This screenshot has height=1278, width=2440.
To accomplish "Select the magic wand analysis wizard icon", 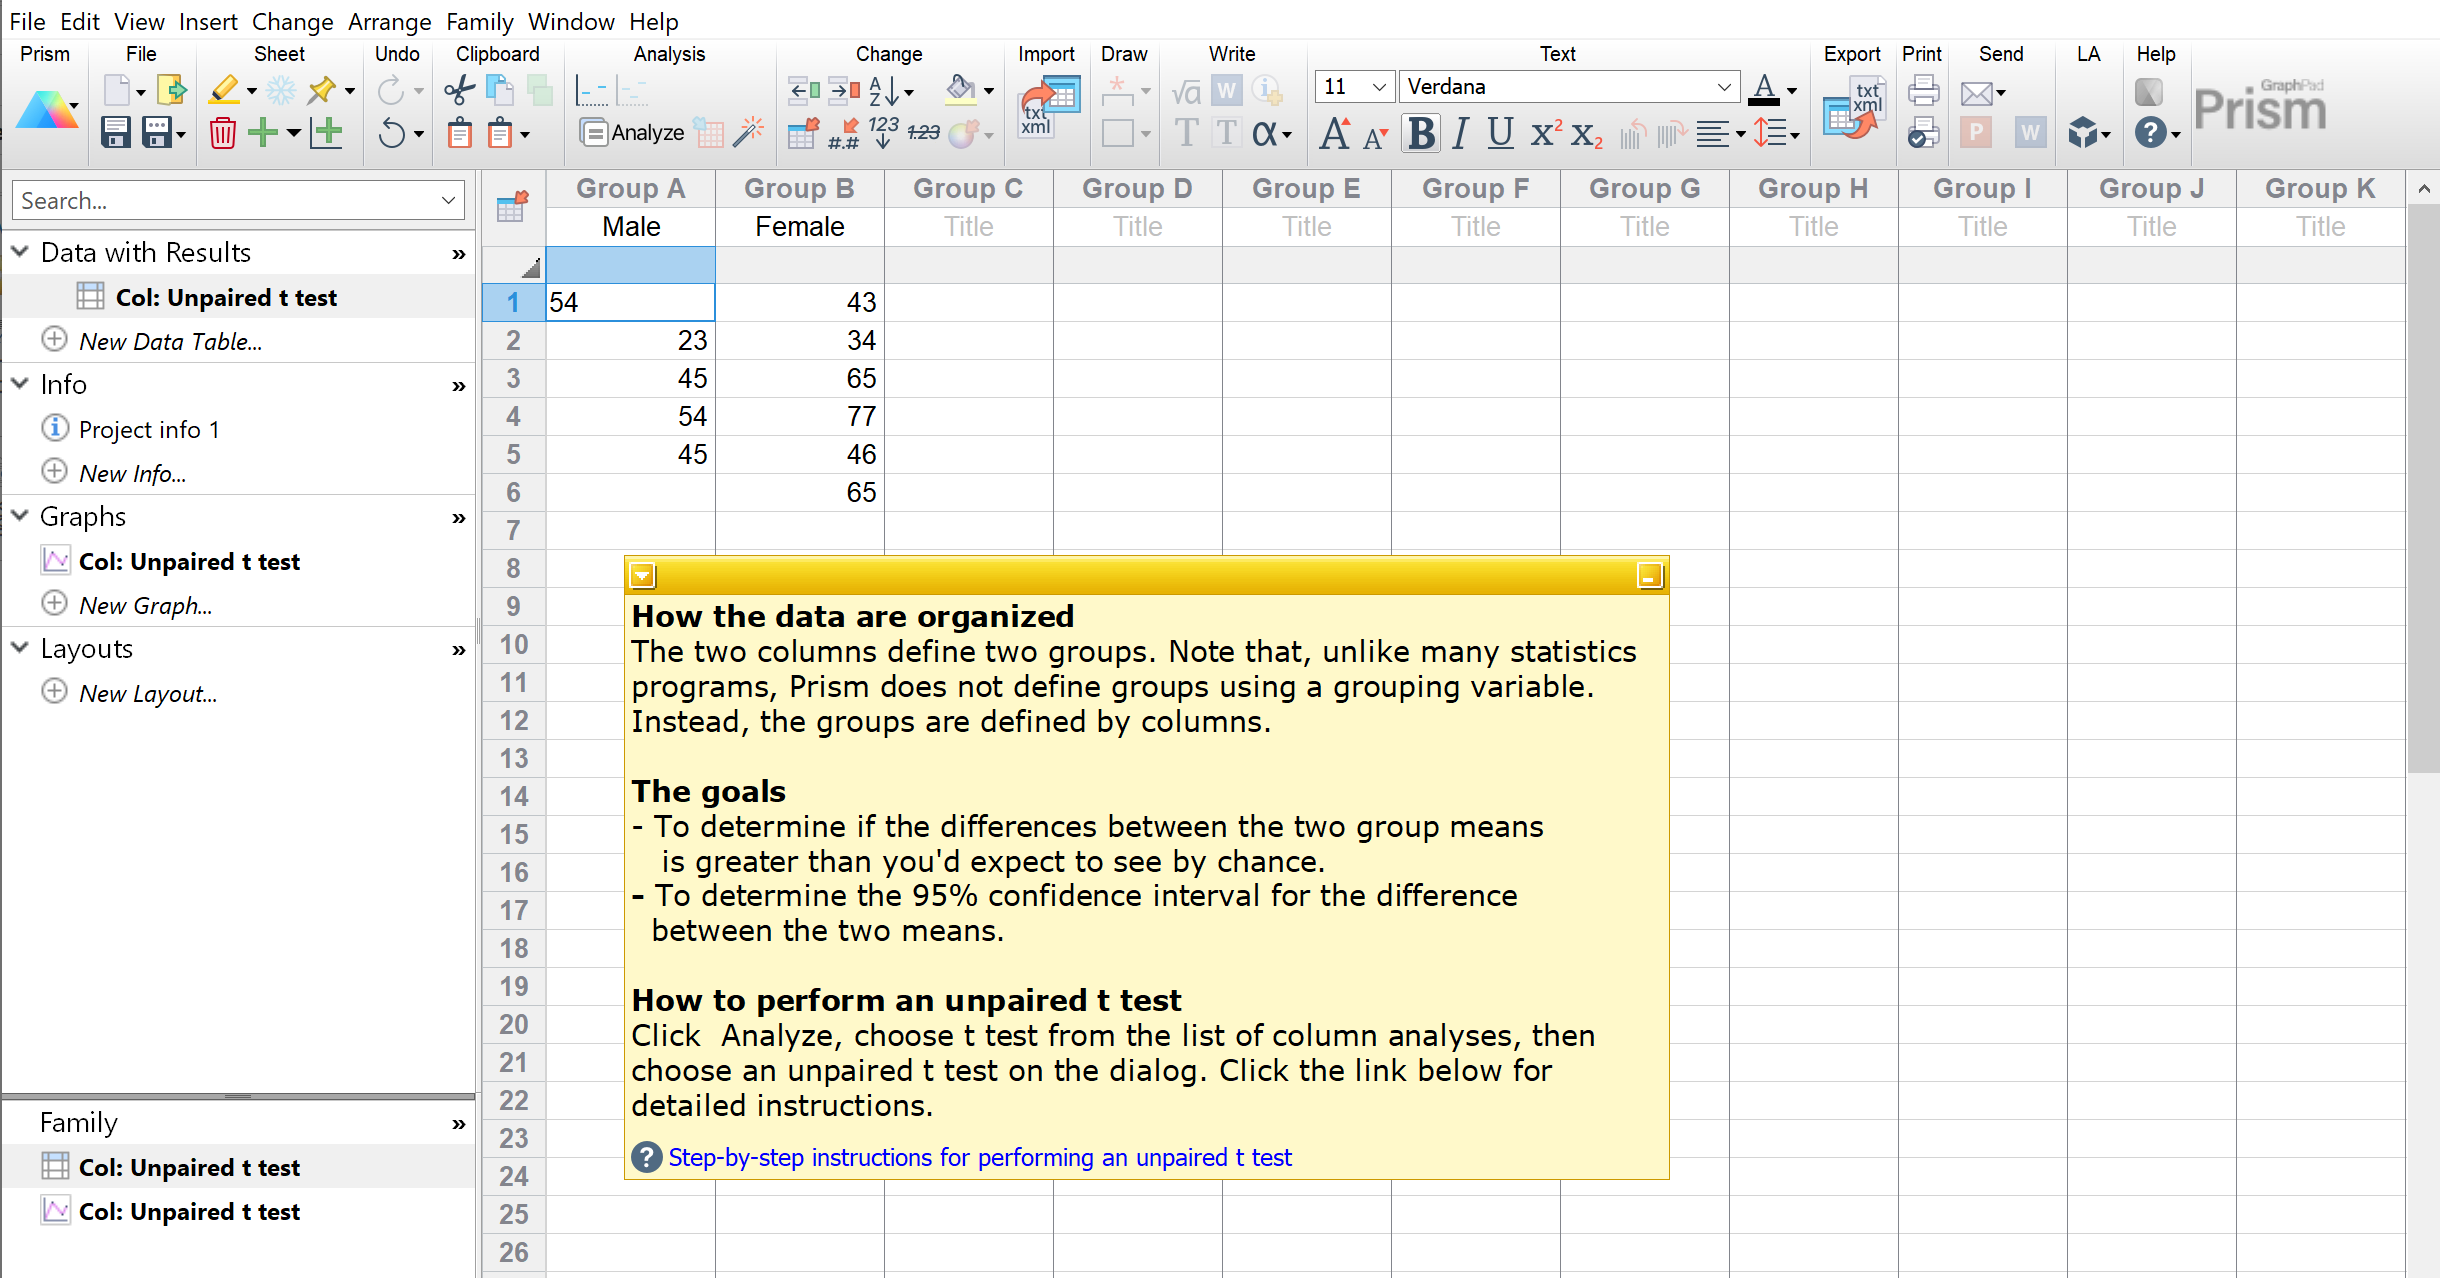I will click(x=748, y=130).
